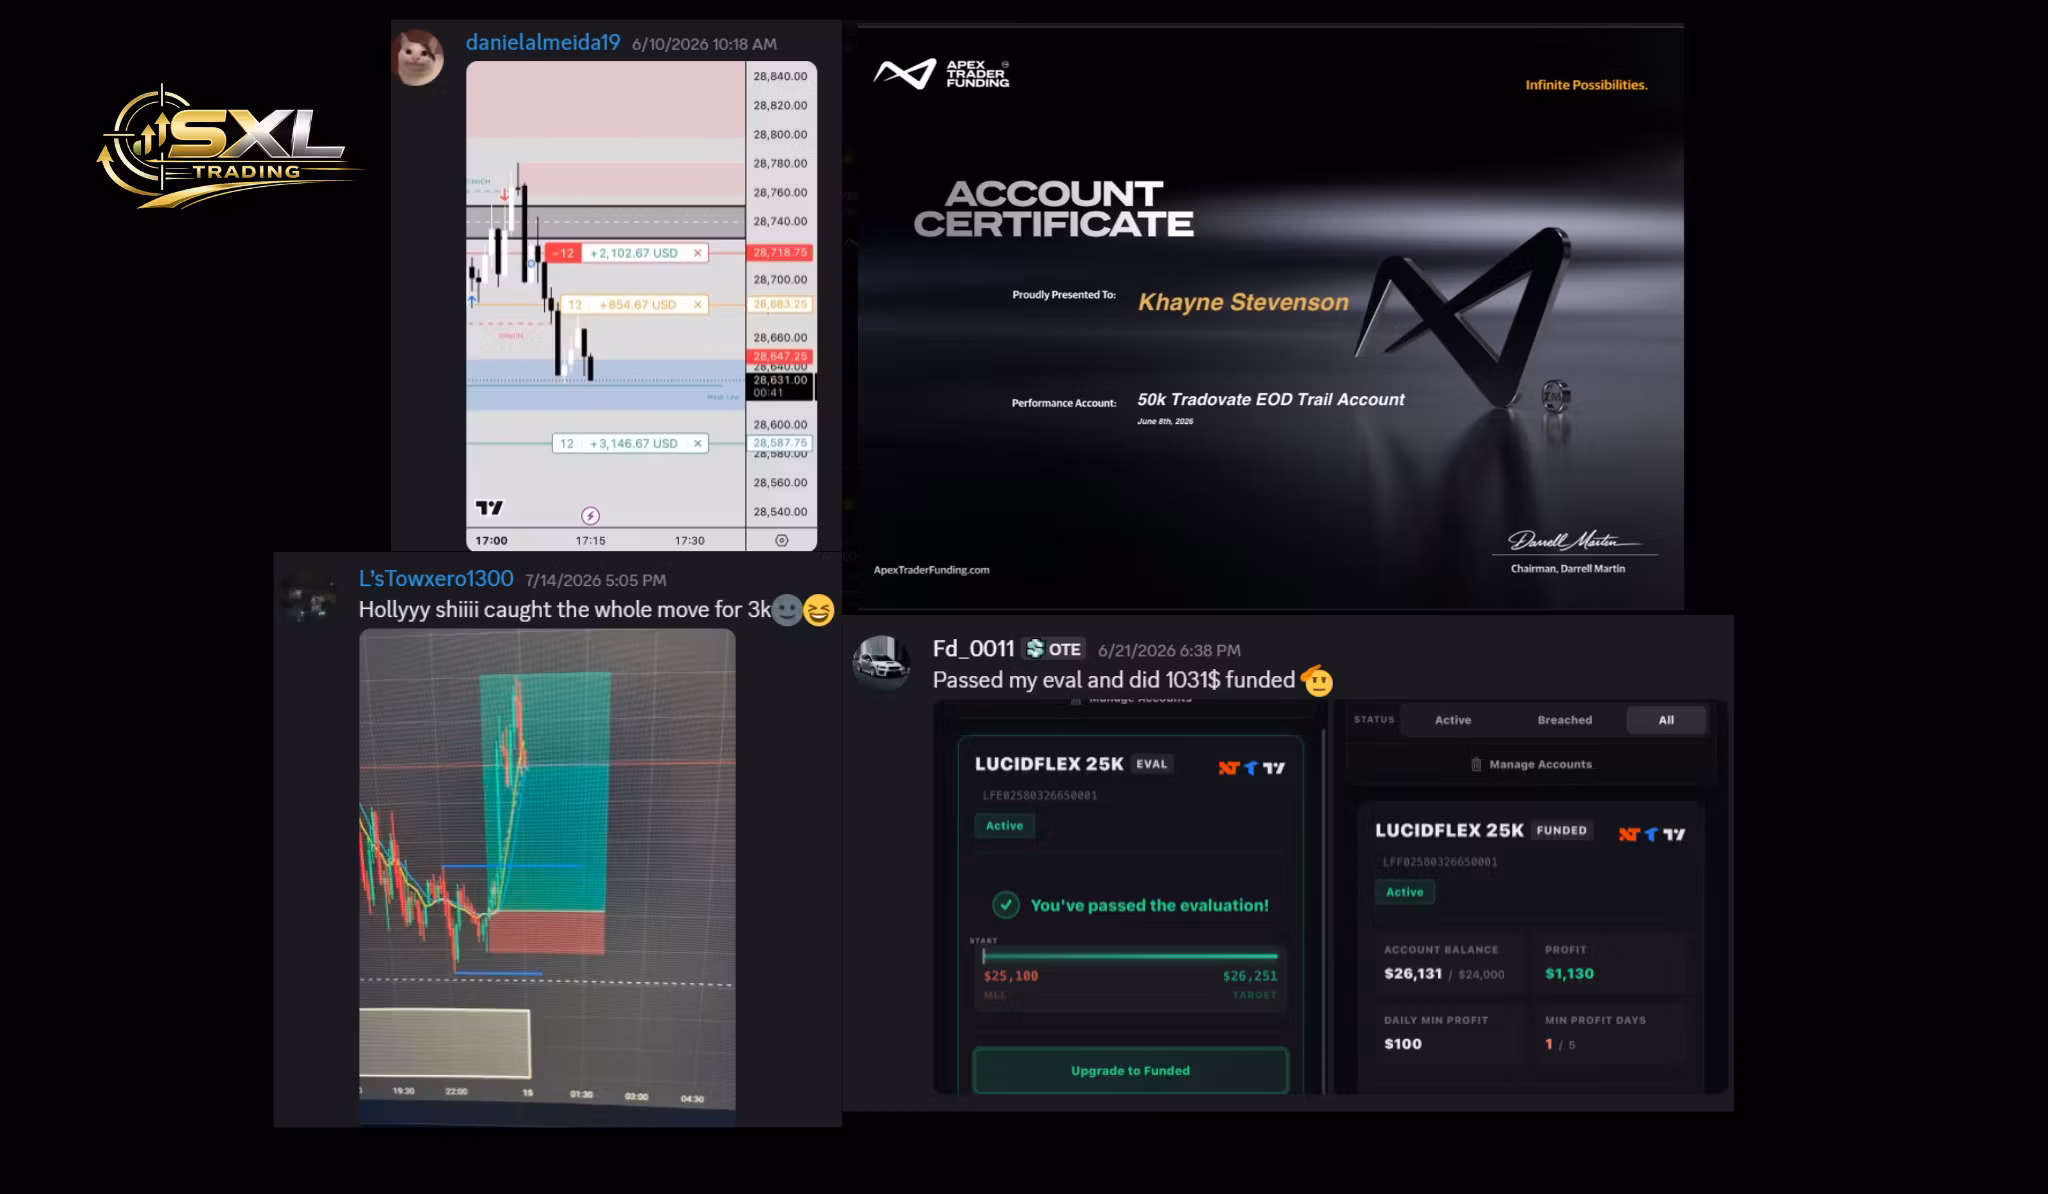
Task: Click the LFF02580326650001 account ID
Action: 1440,862
